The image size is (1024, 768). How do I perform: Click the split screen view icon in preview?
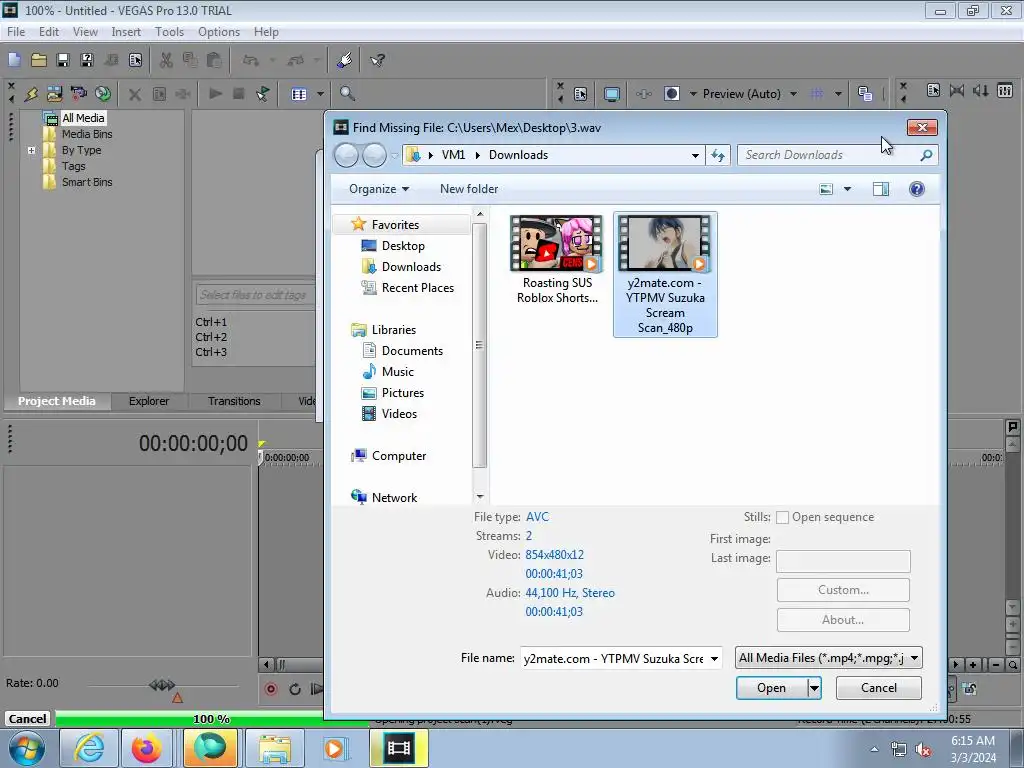[x=672, y=94]
